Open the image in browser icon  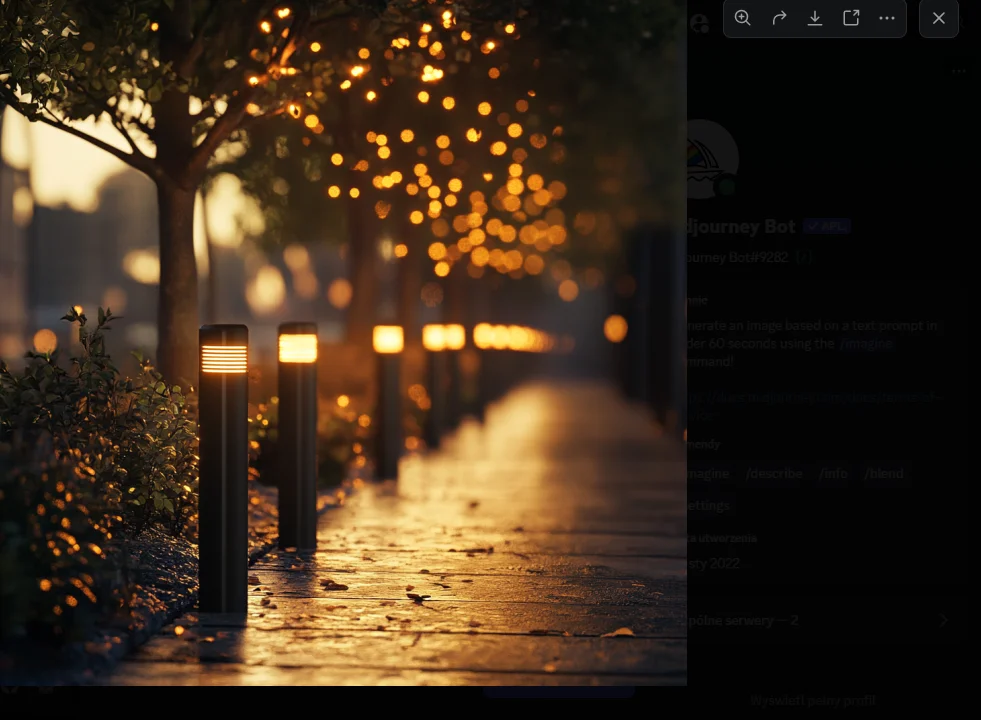click(x=851, y=18)
